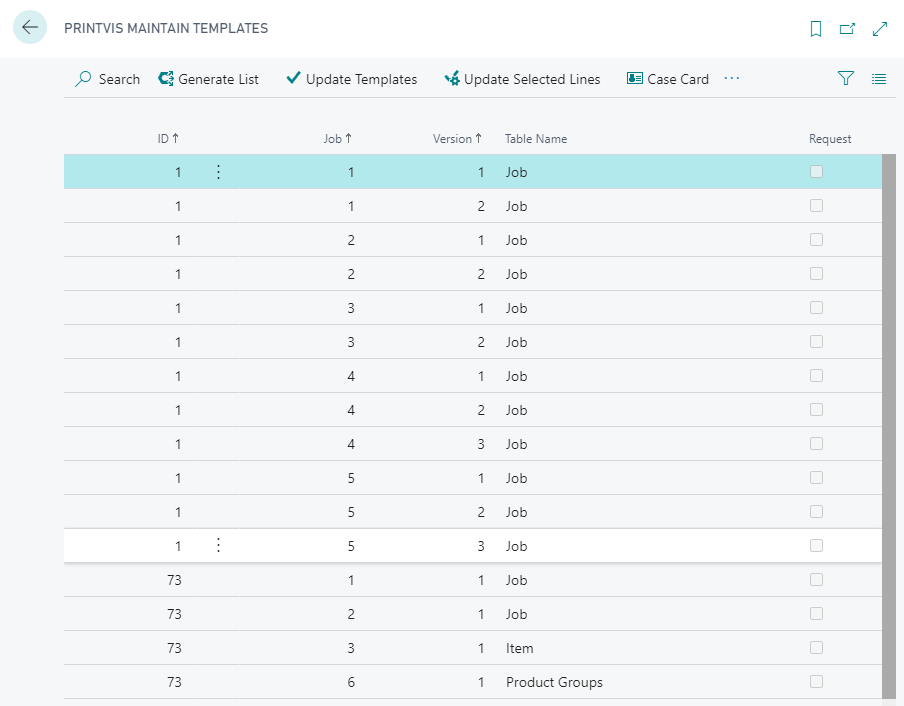The image size is (904, 706).
Task: Tick Request for ID 73 Job 1
Action: [x=816, y=579]
